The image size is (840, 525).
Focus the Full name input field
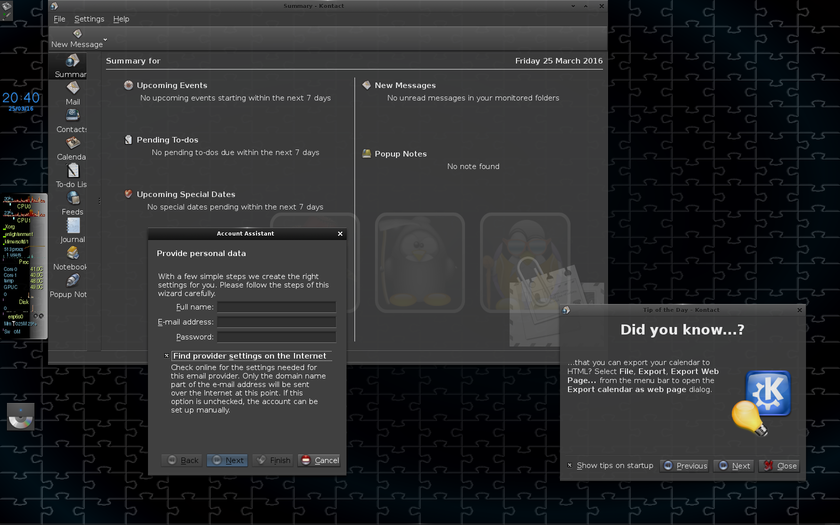click(276, 307)
